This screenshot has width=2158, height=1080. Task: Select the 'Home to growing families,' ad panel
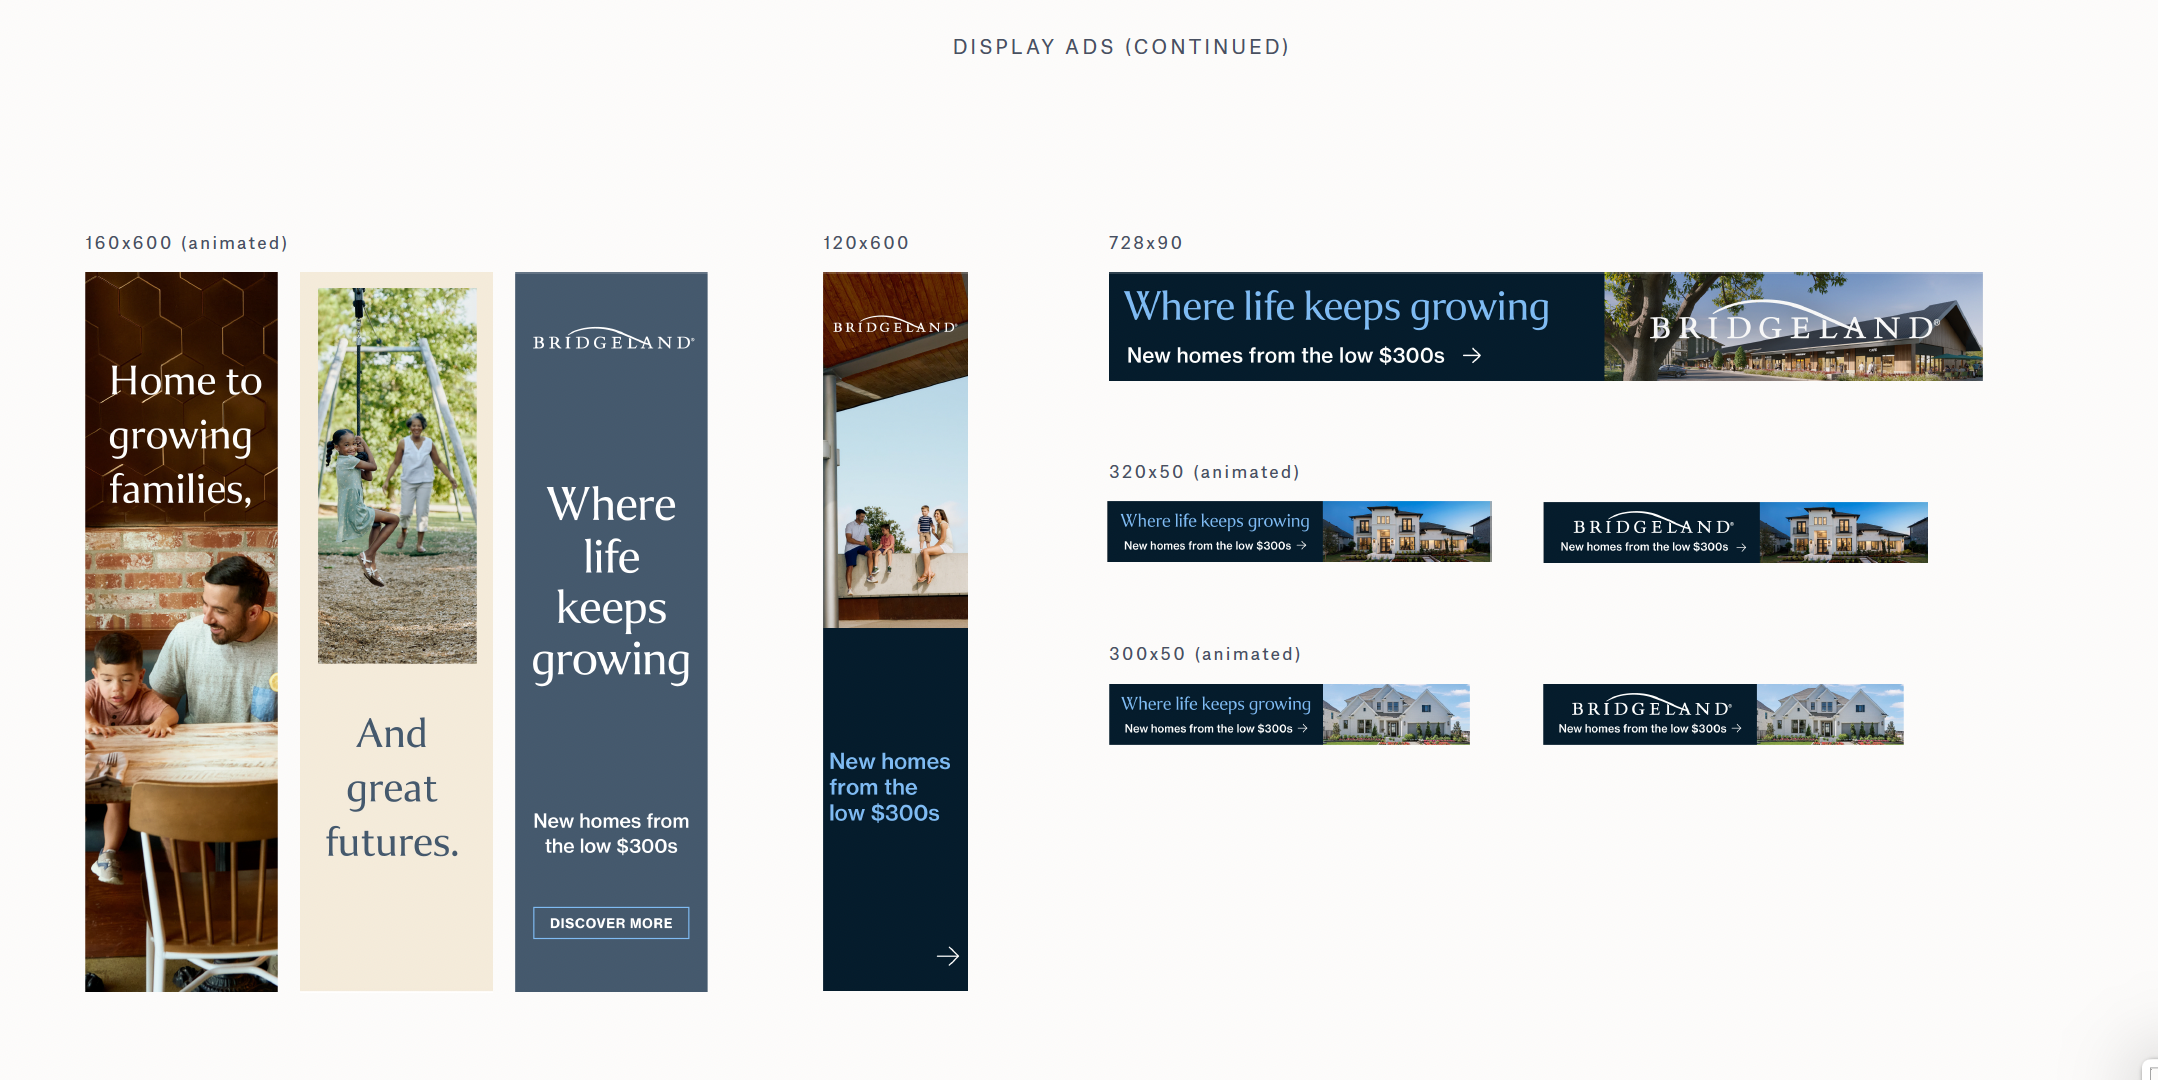181,631
